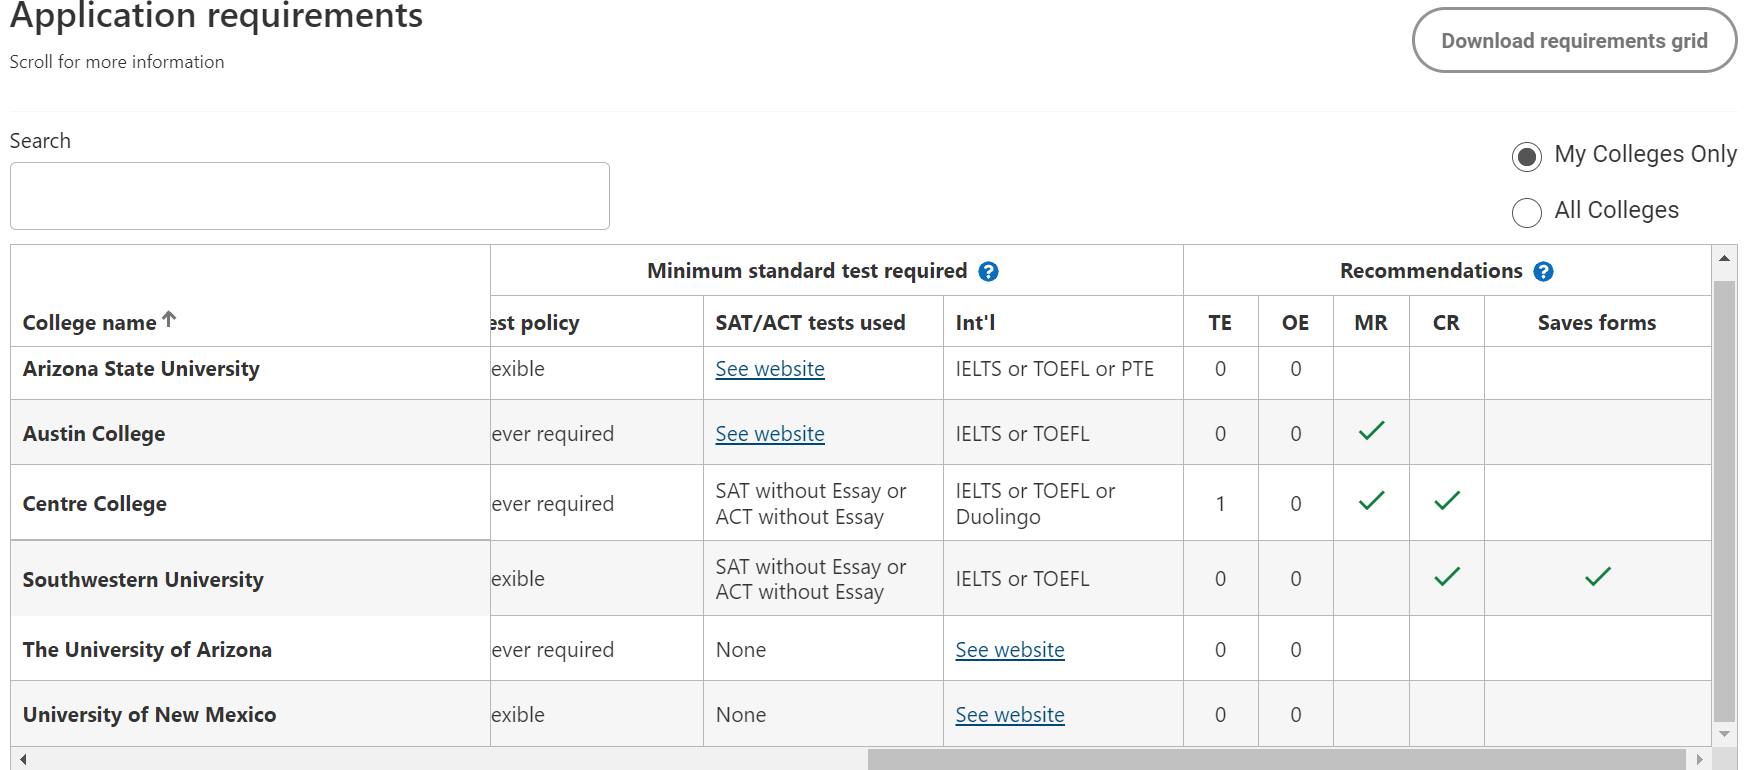
Task: Click the horizontal scroll right arrow
Action: (1699, 759)
